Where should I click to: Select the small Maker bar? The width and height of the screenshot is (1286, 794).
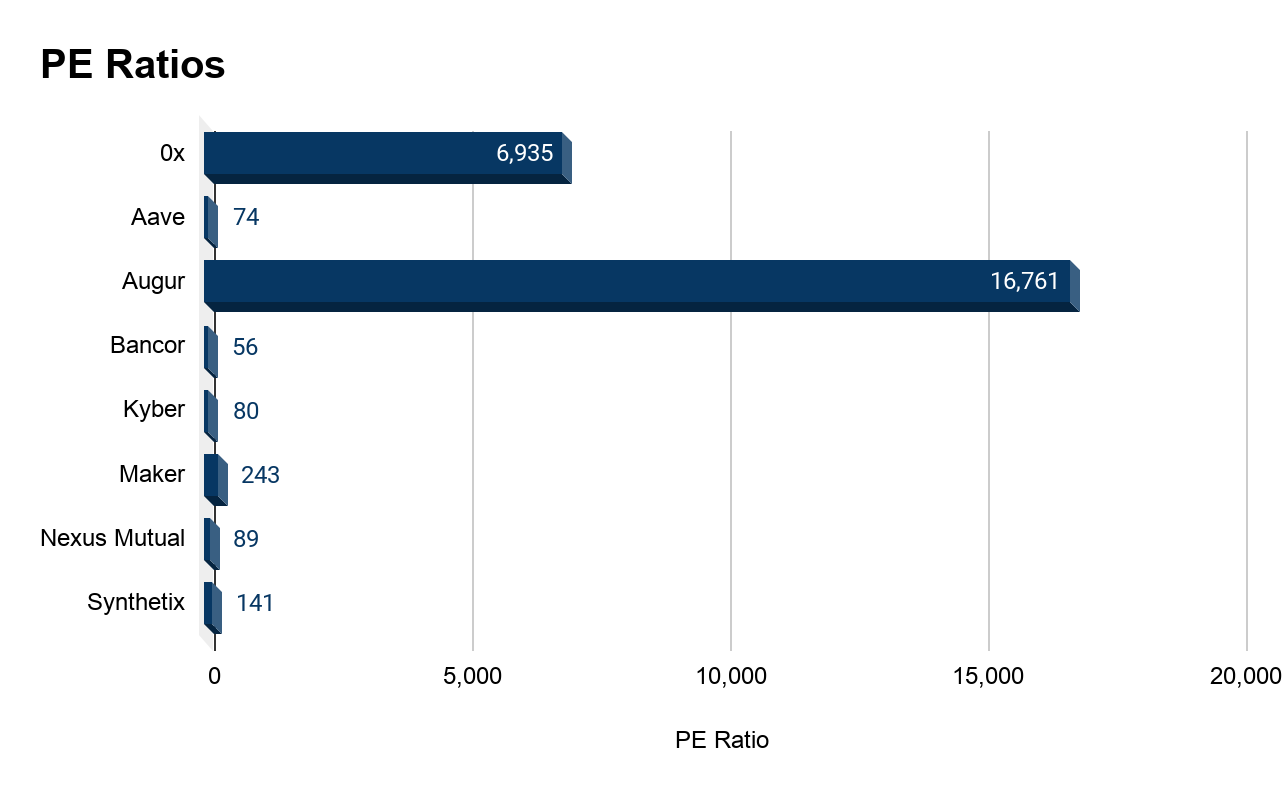click(x=214, y=477)
